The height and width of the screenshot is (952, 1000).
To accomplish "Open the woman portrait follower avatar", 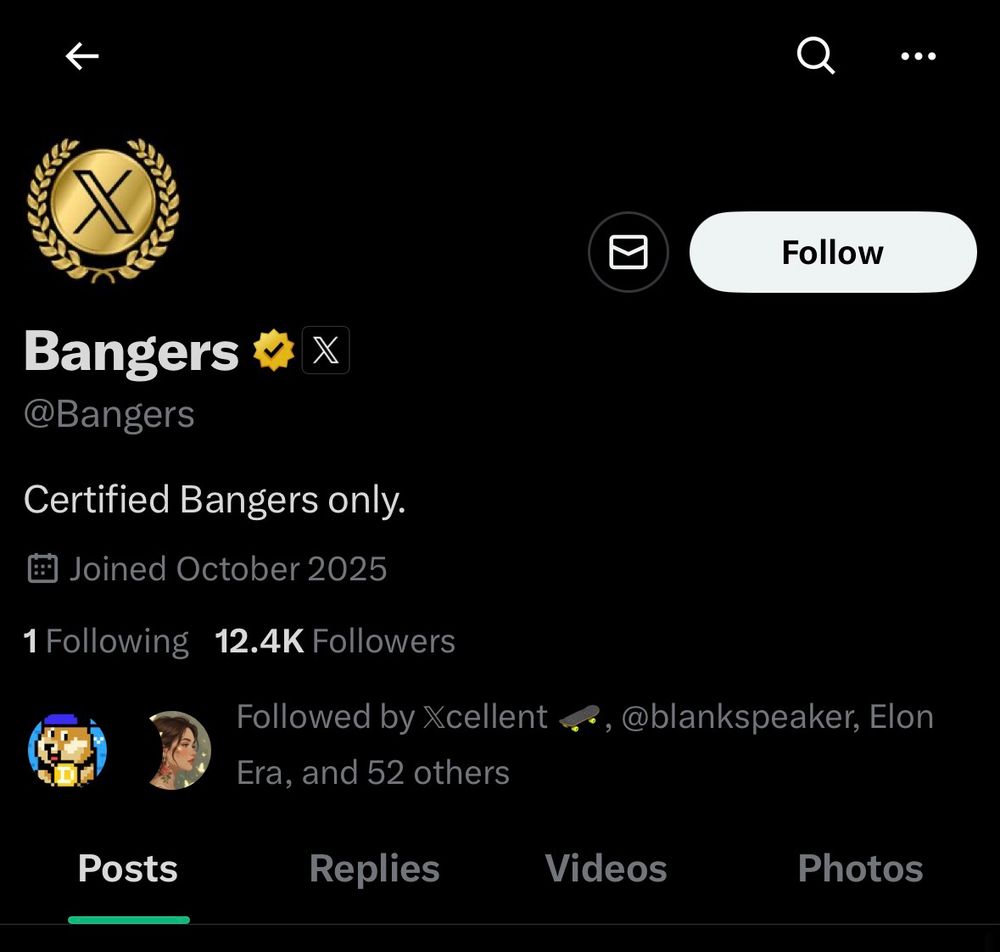I will (178, 751).
